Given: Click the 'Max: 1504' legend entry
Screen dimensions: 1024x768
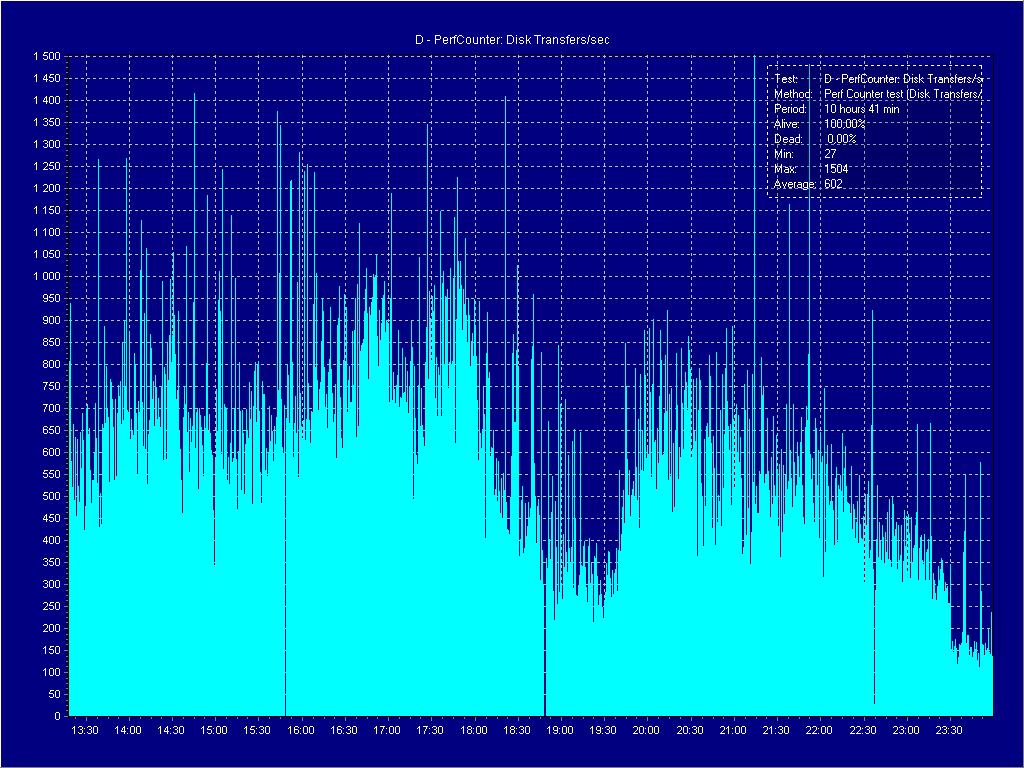Looking at the screenshot, I should point(811,169).
